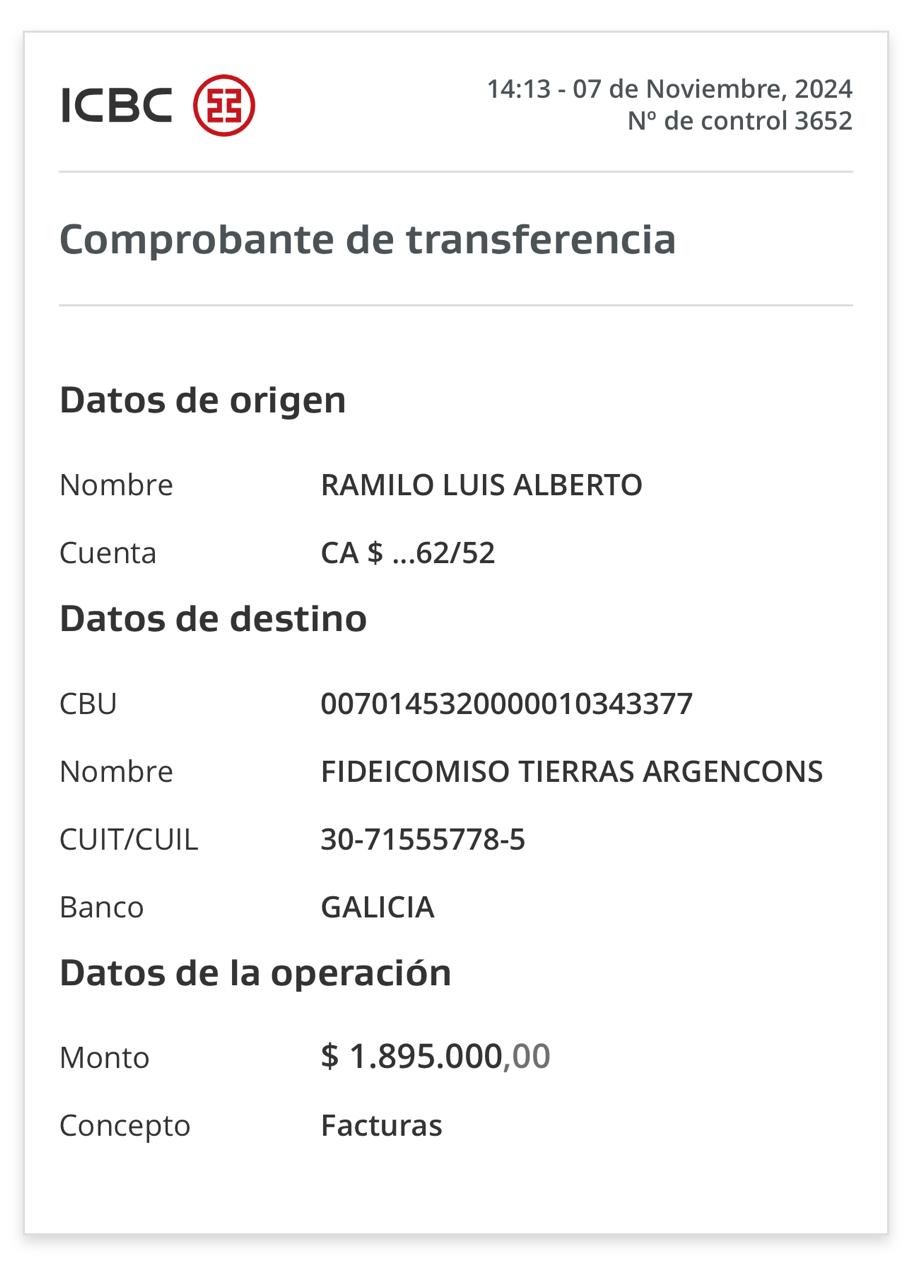Click the CBU number 0070145320000010343377

tap(506, 704)
